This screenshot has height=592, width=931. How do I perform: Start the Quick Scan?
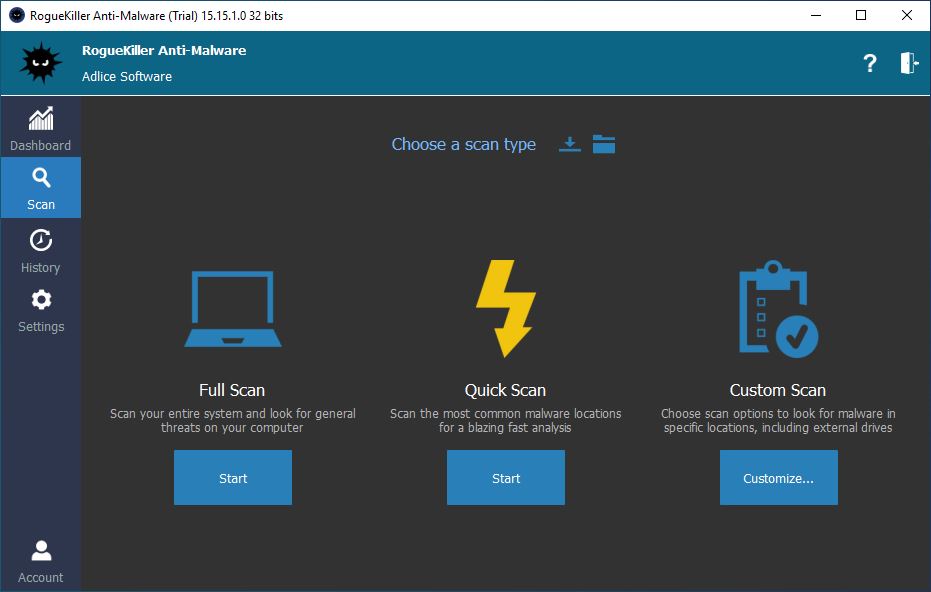[x=506, y=477]
